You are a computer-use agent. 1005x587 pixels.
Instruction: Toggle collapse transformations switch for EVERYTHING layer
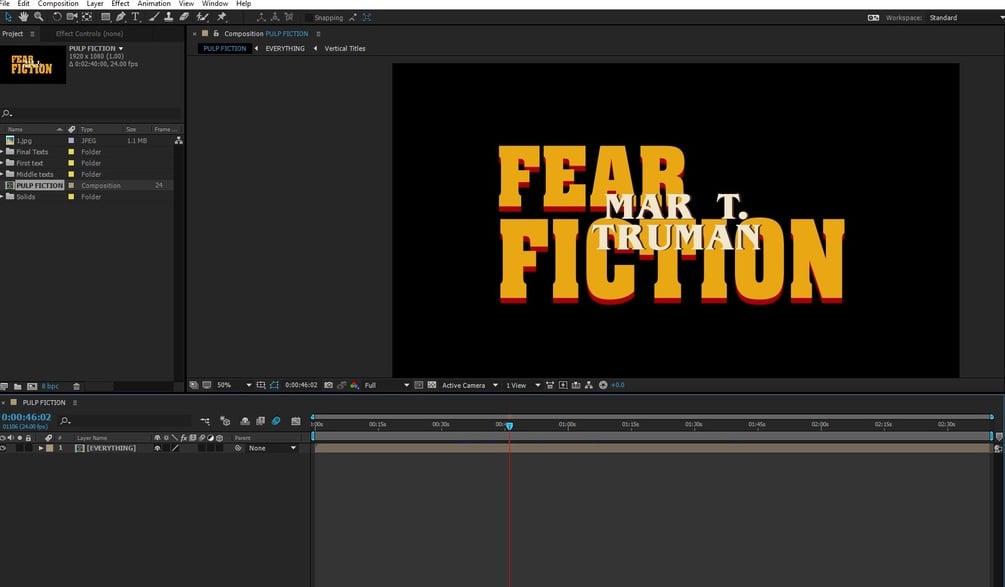166,448
